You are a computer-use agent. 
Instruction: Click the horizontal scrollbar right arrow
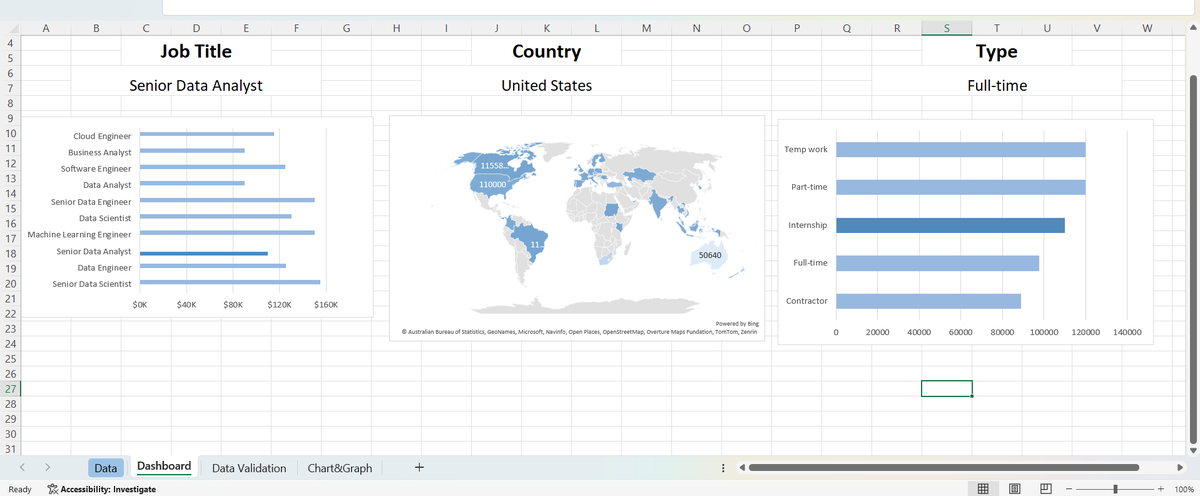pos(1178,467)
